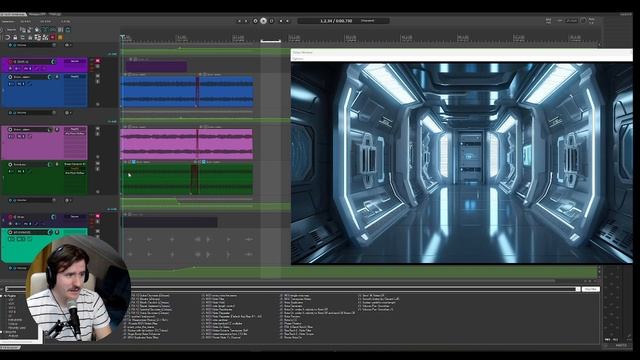Click the red mute button beside the bright purple track
Image resolution: width=640 pixels, height=360 pixels.
click(98, 61)
